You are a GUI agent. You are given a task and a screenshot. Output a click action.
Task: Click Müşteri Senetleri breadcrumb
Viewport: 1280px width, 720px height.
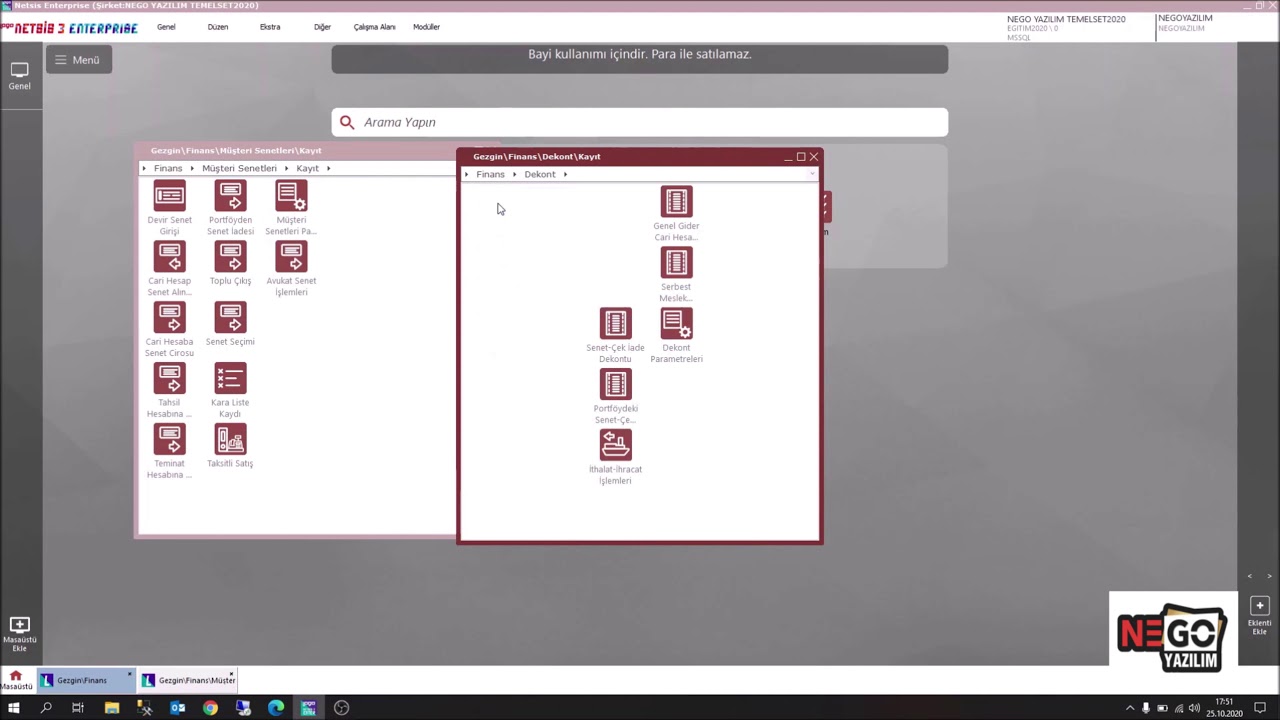[x=239, y=168]
